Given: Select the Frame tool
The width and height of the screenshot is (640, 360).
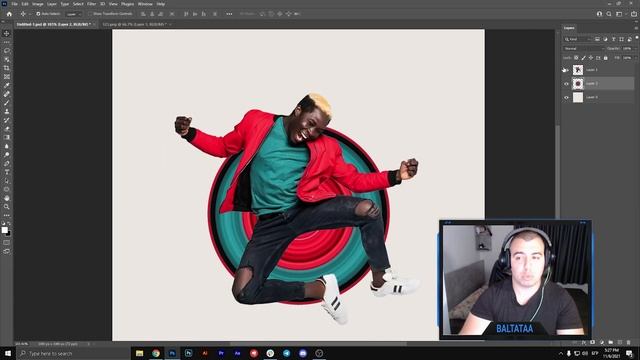Looking at the screenshot, I should (7, 77).
